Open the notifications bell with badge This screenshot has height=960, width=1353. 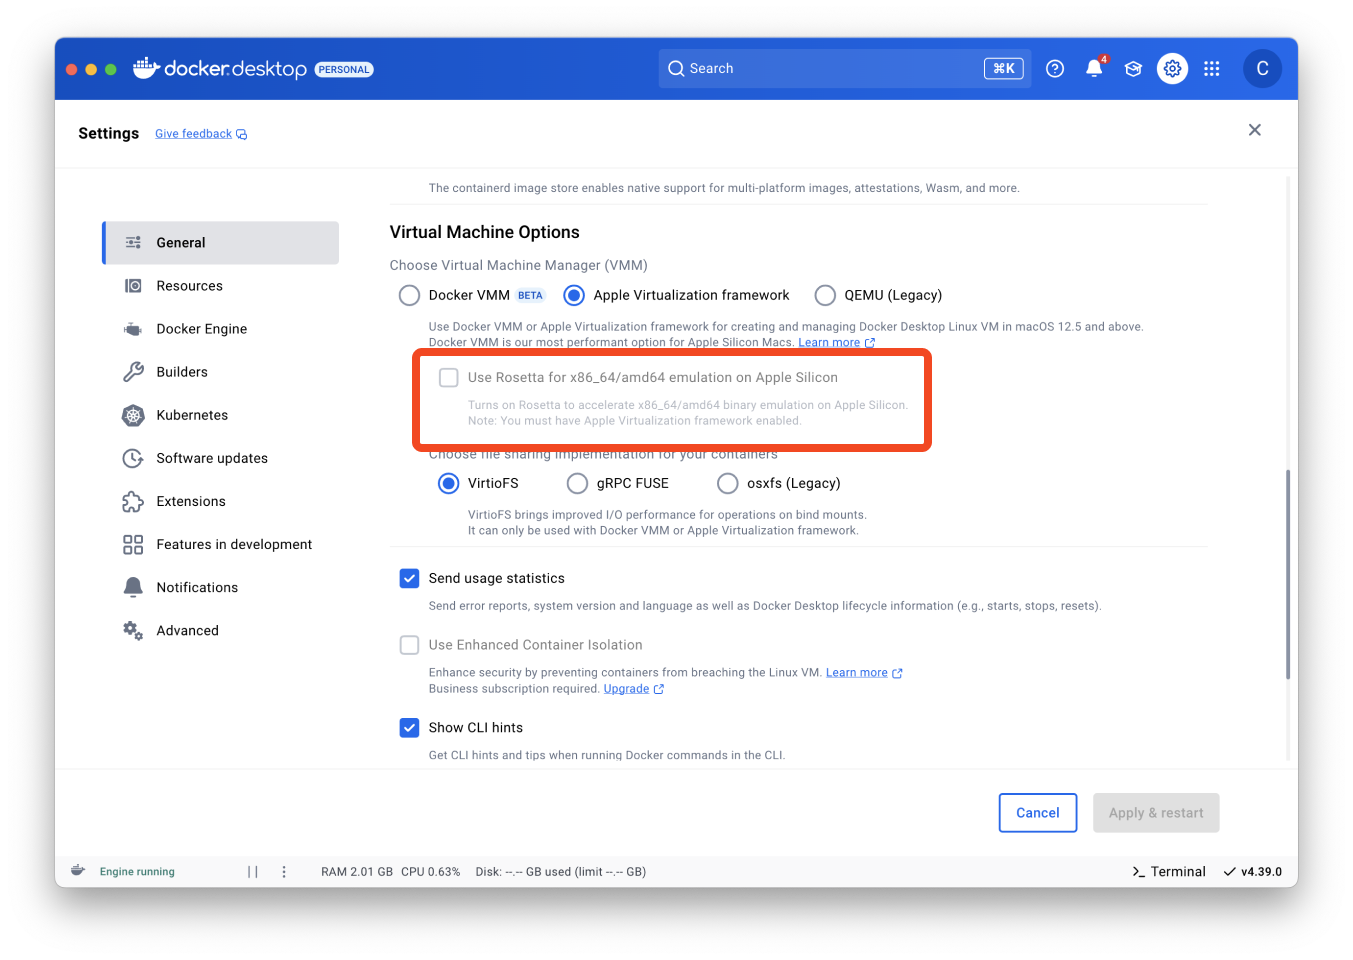1094,68
